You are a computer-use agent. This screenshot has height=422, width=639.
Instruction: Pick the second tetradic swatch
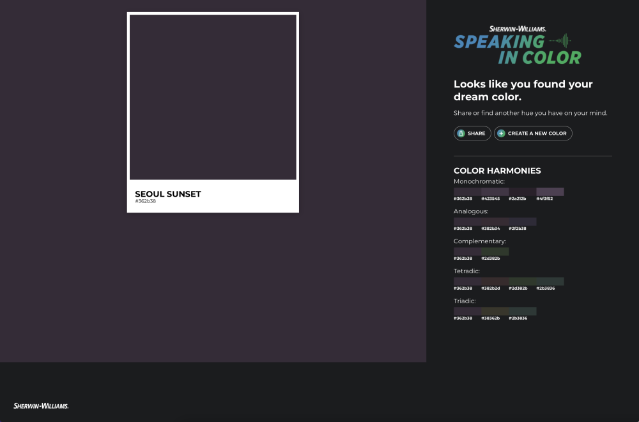click(x=495, y=282)
